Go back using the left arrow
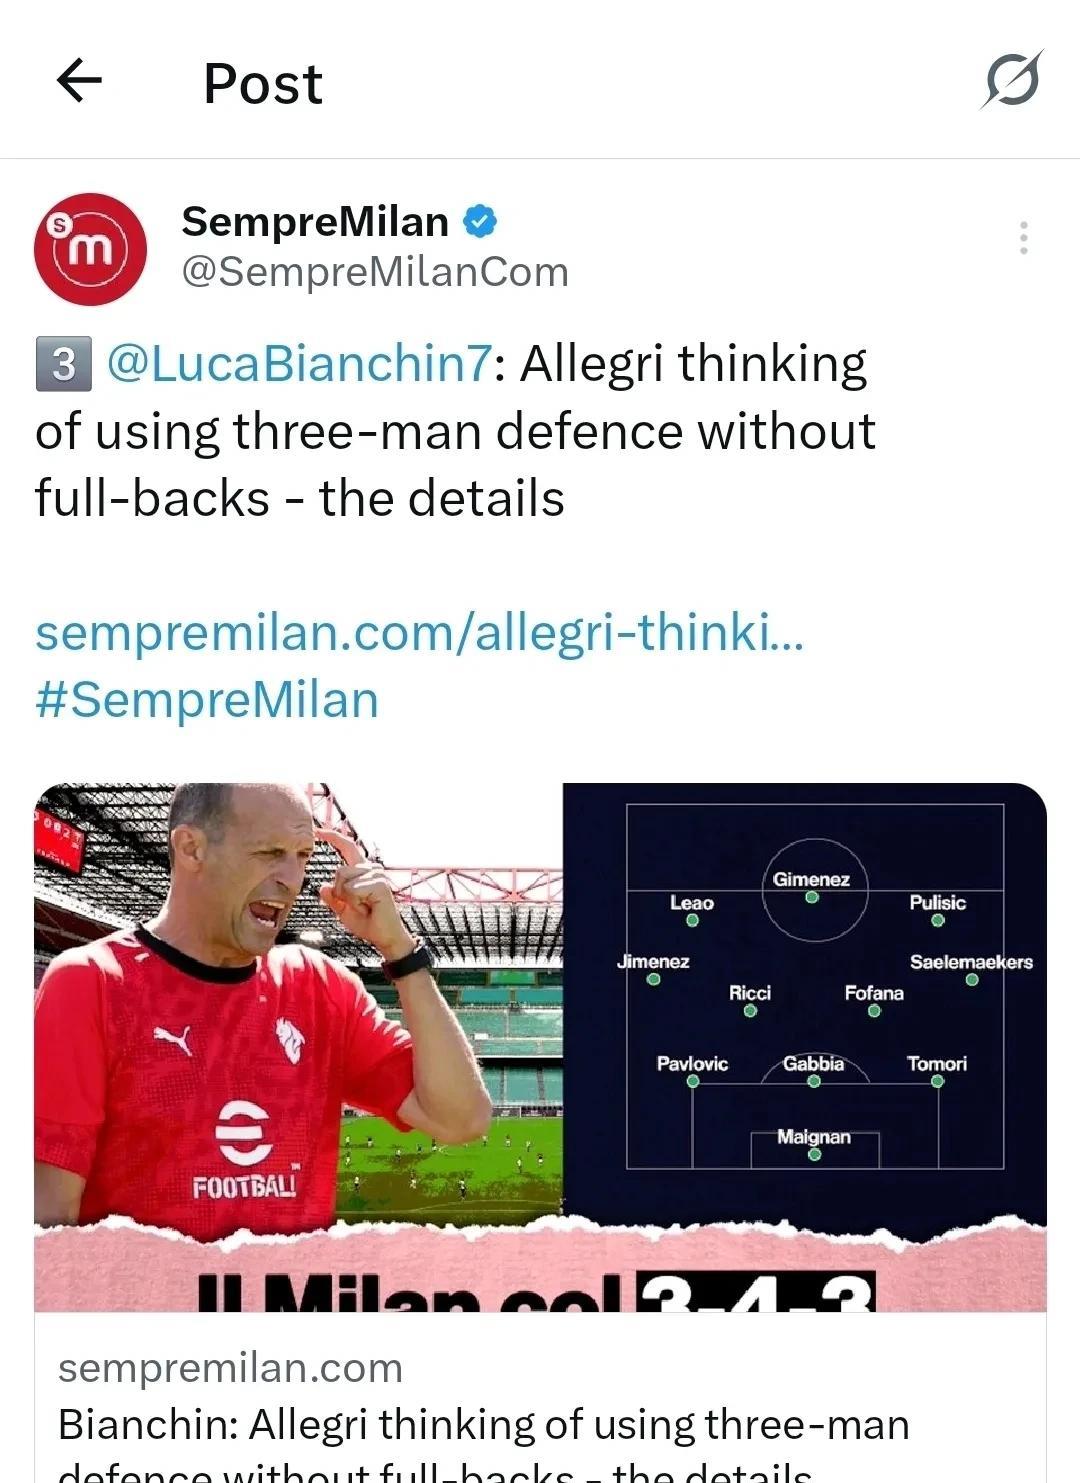Viewport: 1080px width, 1483px height. pyautogui.click(x=79, y=80)
